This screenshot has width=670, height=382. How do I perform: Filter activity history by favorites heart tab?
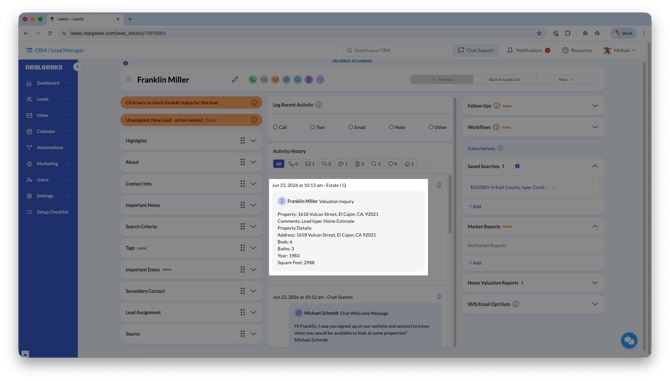tap(392, 164)
